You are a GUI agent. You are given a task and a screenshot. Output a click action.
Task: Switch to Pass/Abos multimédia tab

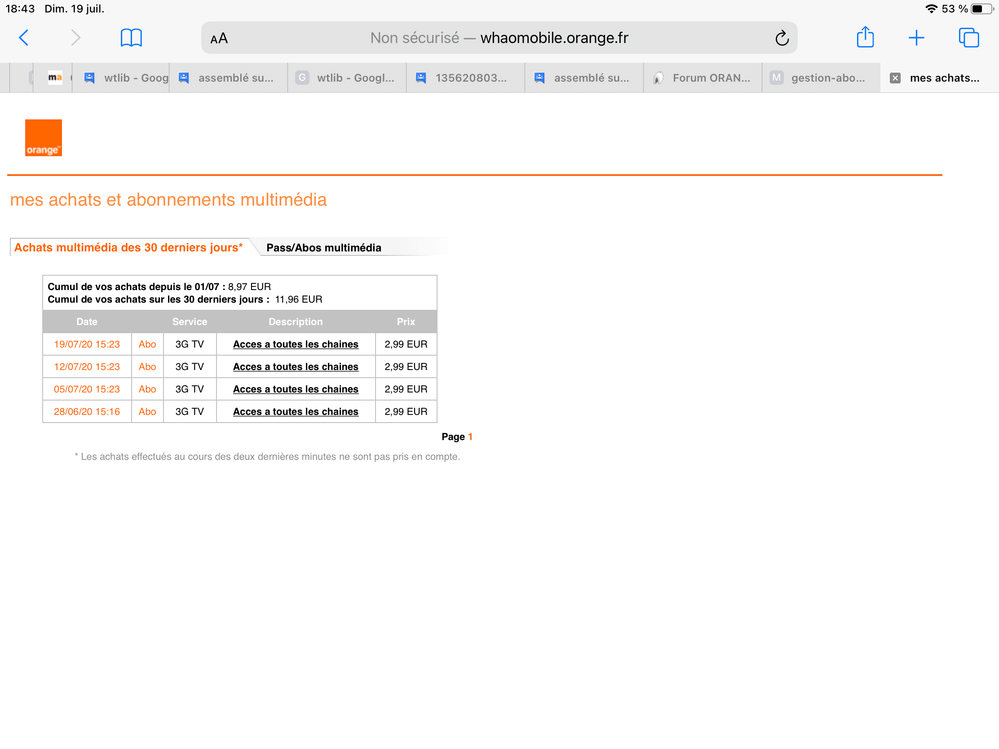pos(323,248)
